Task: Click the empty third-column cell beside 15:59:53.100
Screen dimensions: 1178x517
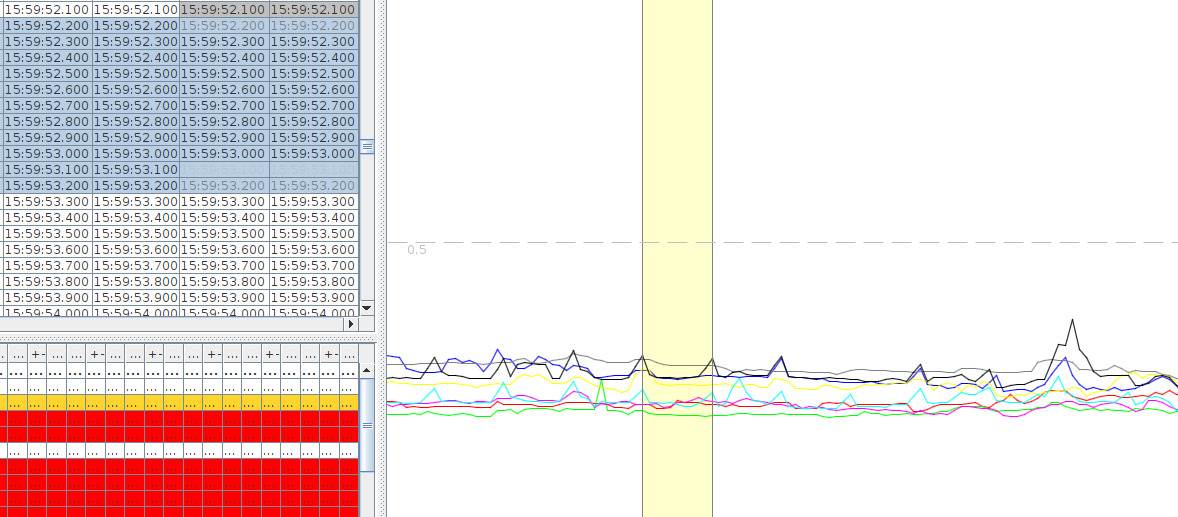Action: [x=223, y=170]
